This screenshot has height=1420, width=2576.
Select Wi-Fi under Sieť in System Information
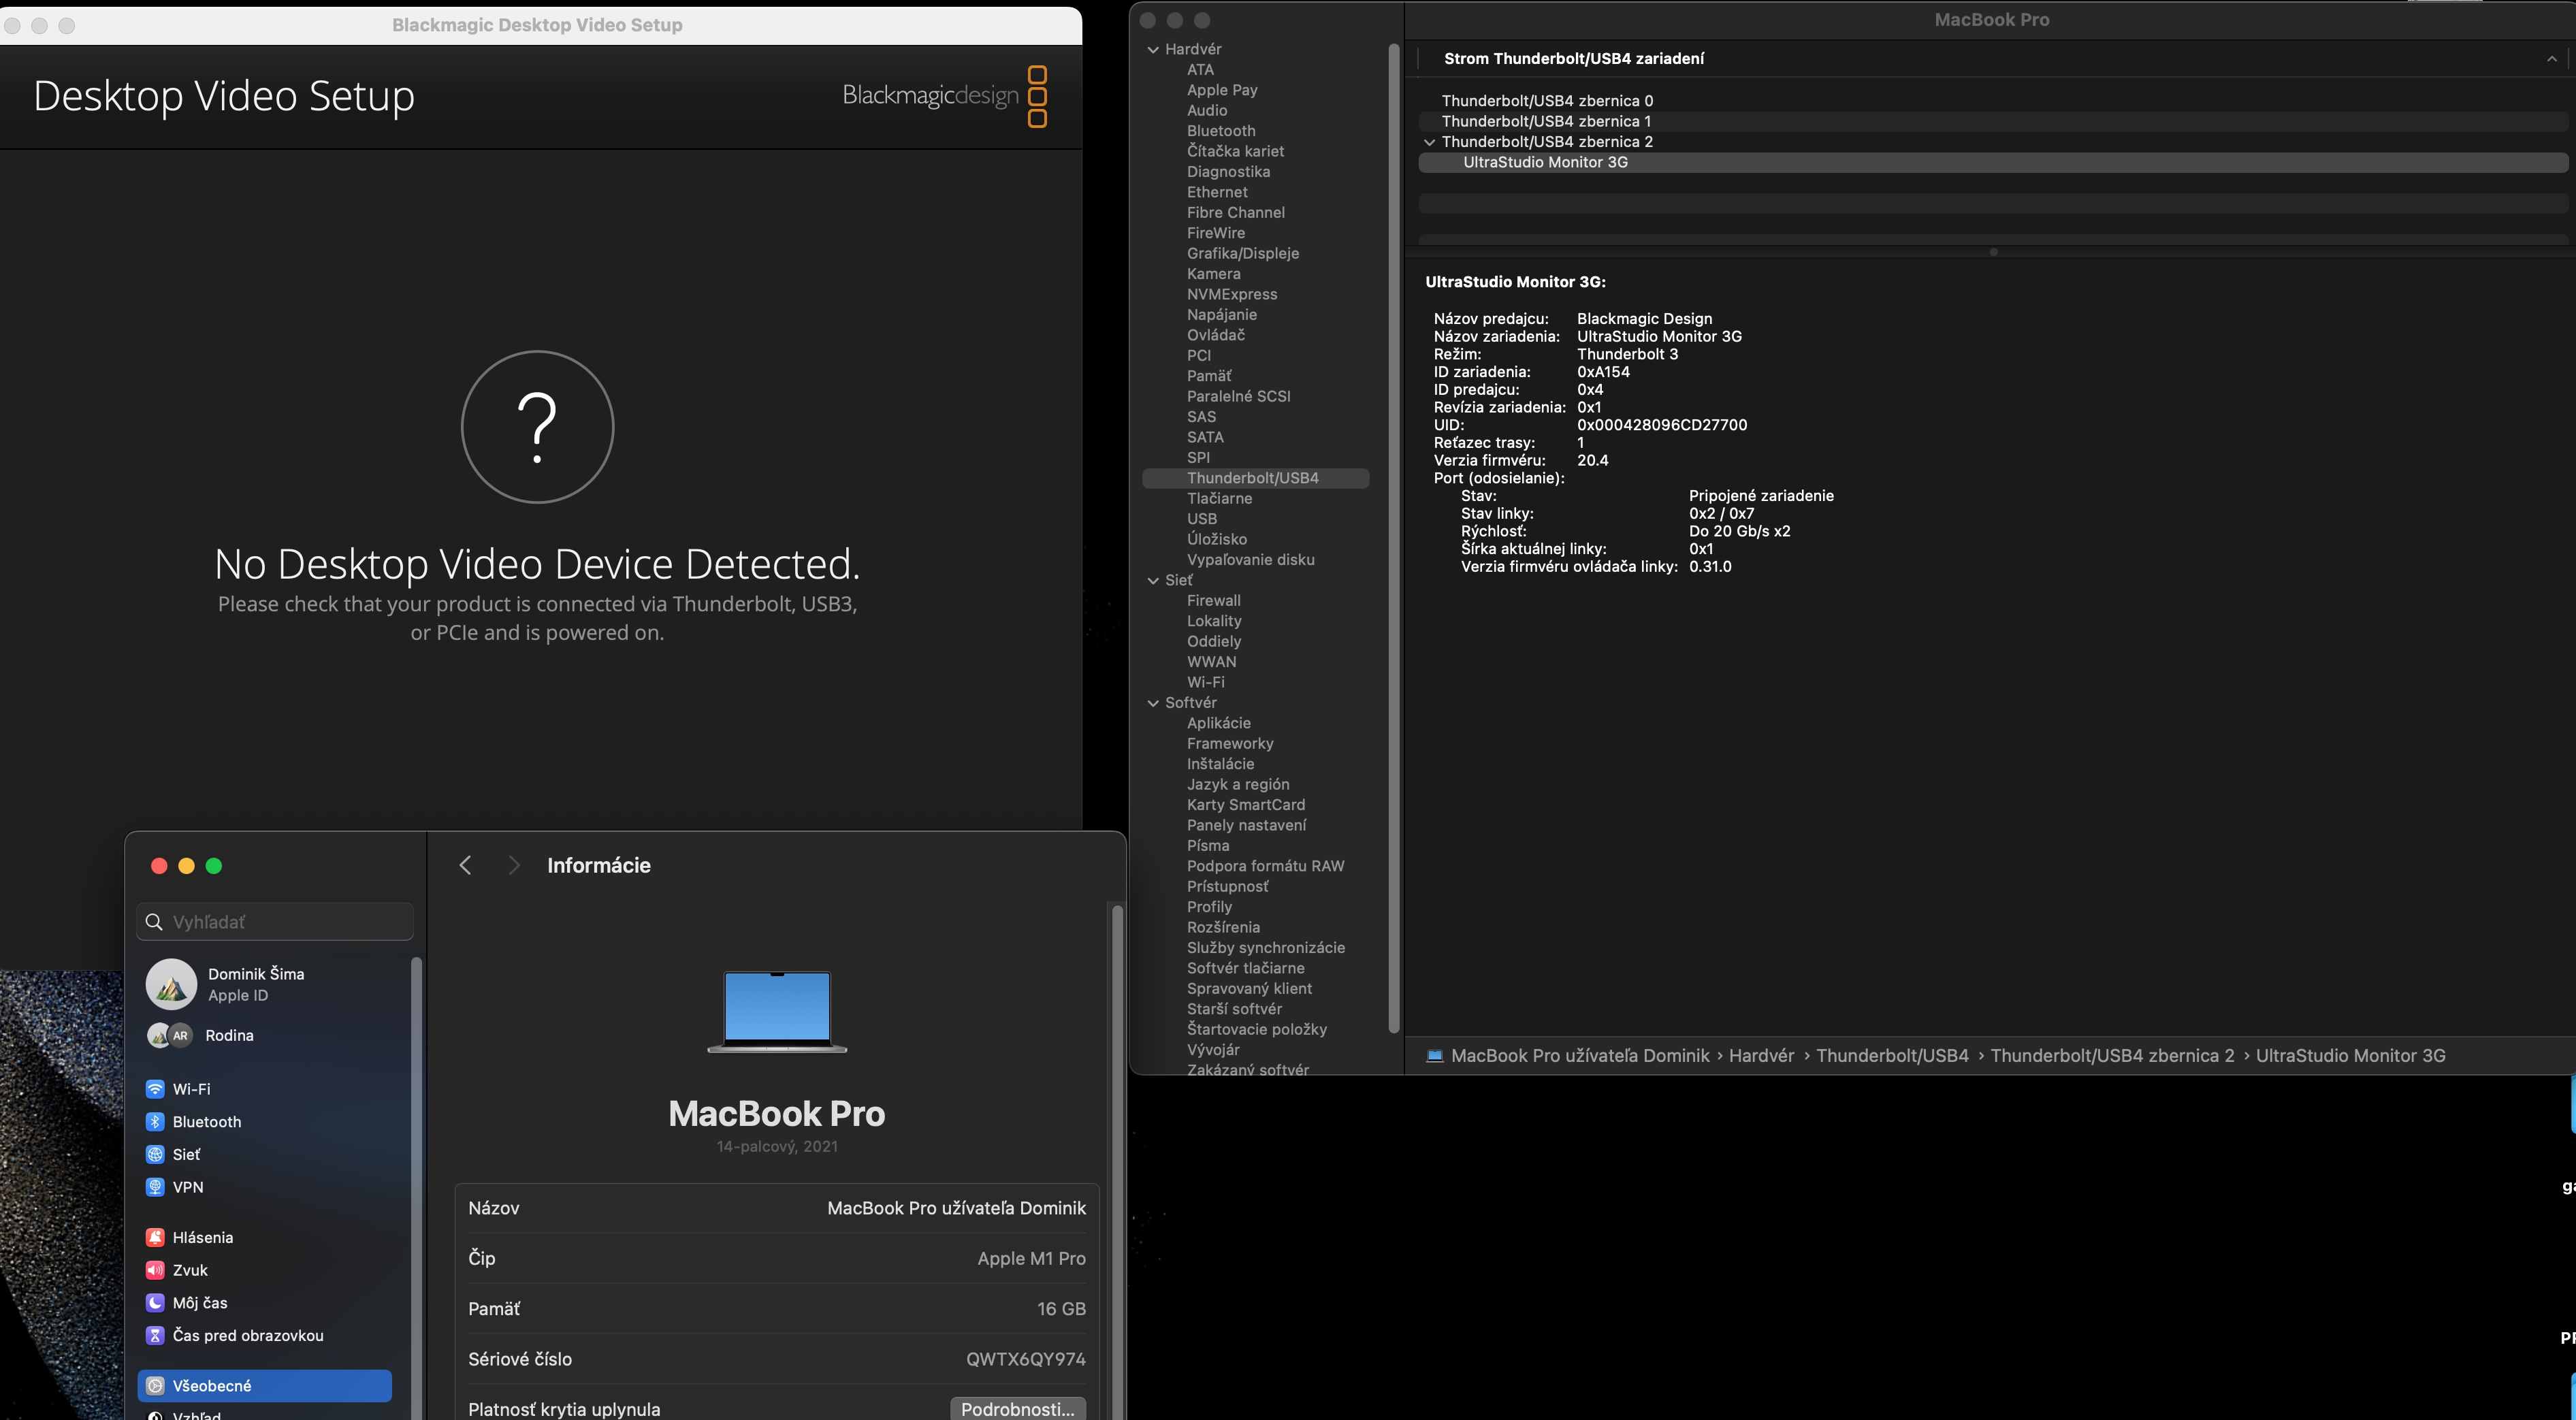click(1205, 682)
